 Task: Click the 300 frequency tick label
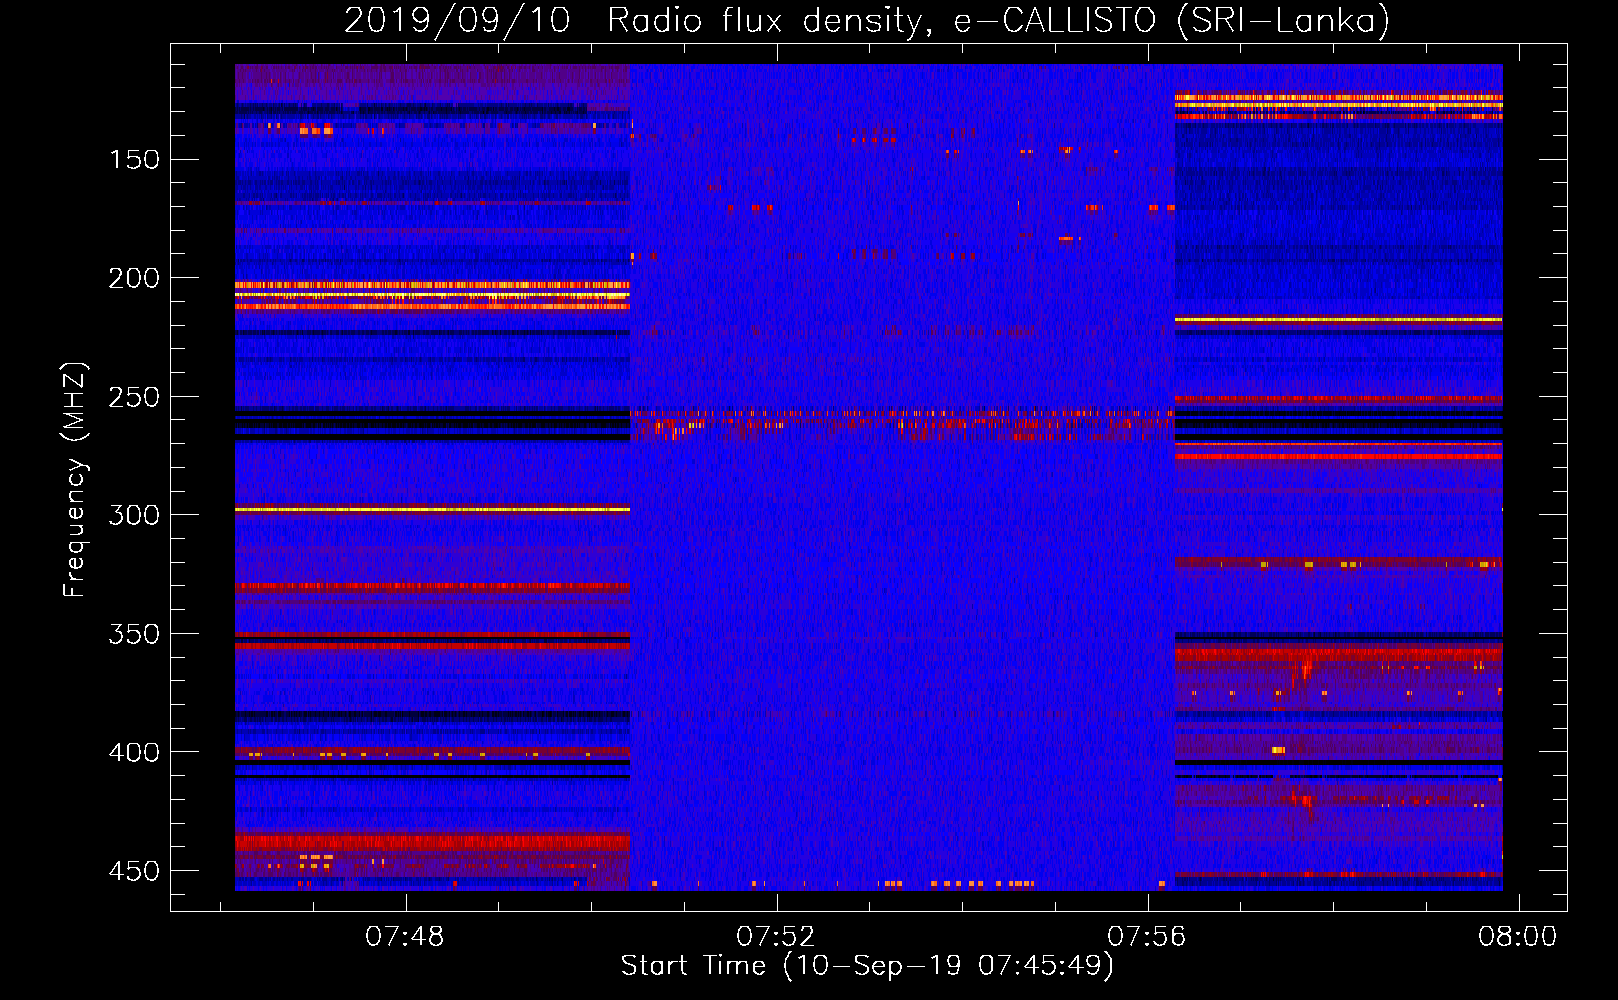(134, 515)
